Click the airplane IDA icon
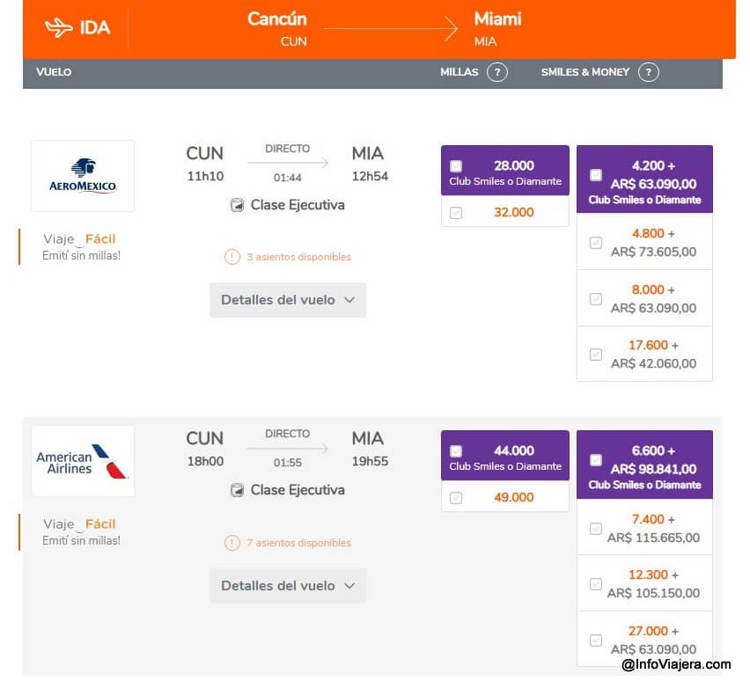This screenshot has width=750, height=688. coord(58,27)
